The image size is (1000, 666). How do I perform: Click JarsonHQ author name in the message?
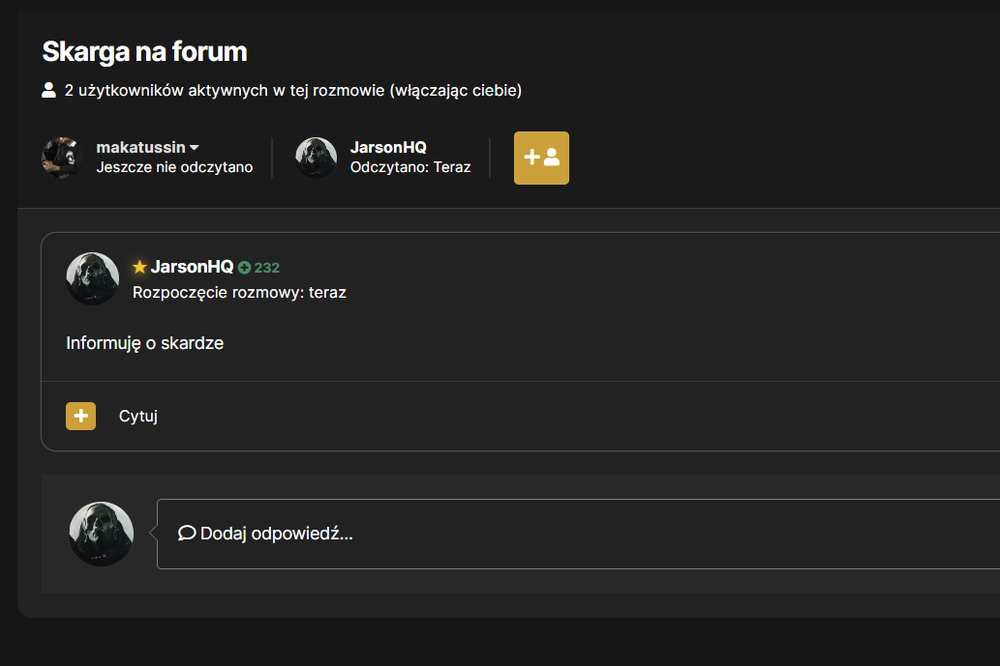point(192,267)
